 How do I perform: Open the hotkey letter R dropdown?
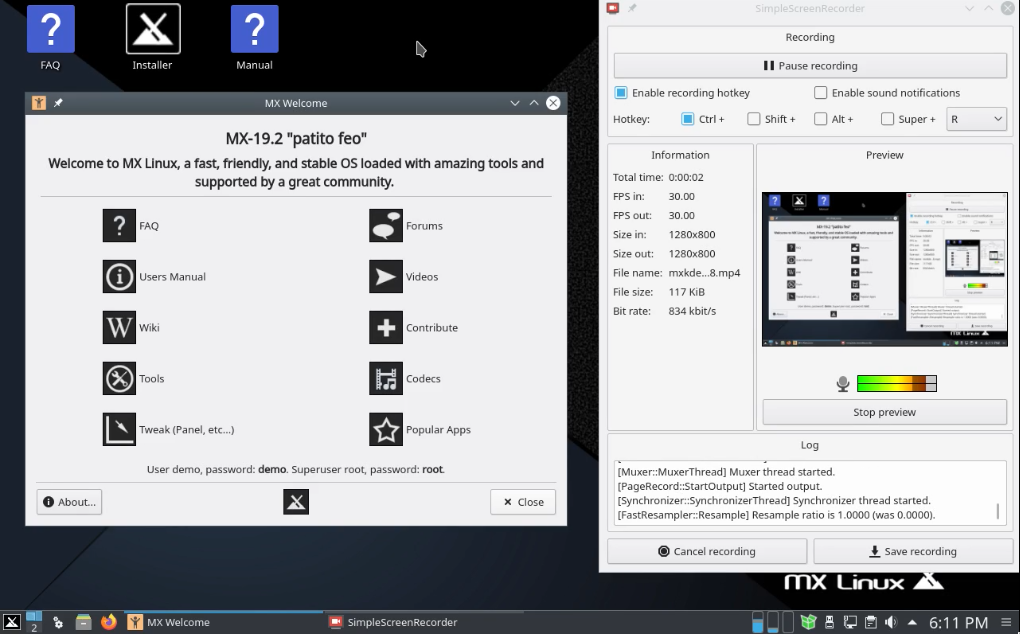[x=976, y=118]
